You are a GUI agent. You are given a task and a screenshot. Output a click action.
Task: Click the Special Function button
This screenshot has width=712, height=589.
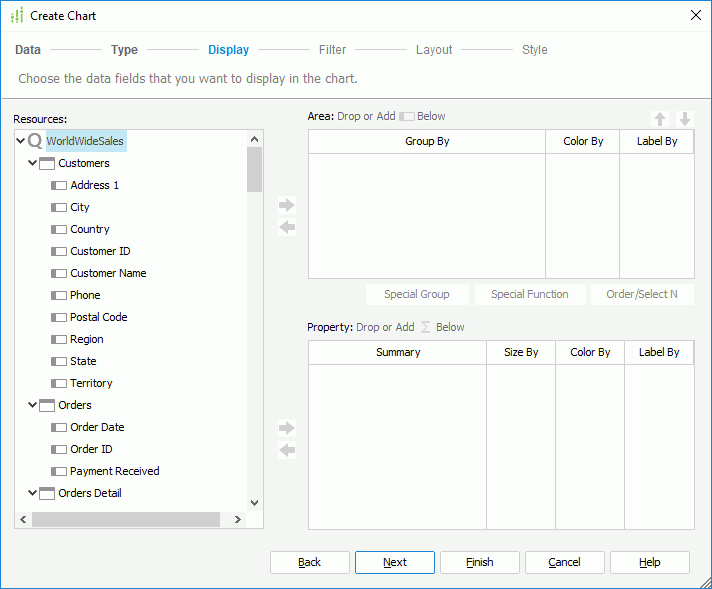[x=530, y=294]
